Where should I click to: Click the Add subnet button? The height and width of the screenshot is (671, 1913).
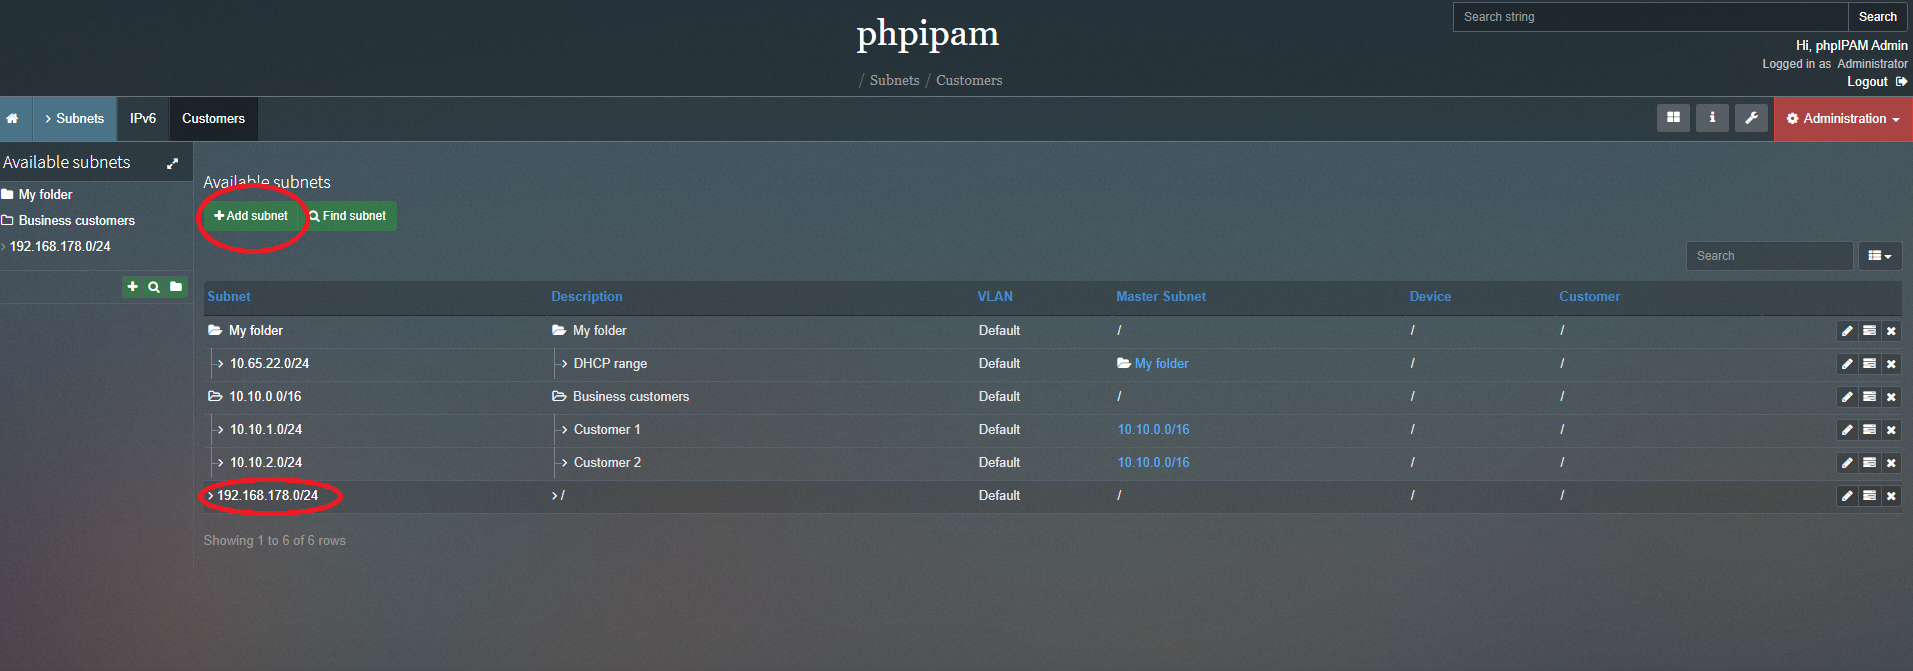[251, 216]
